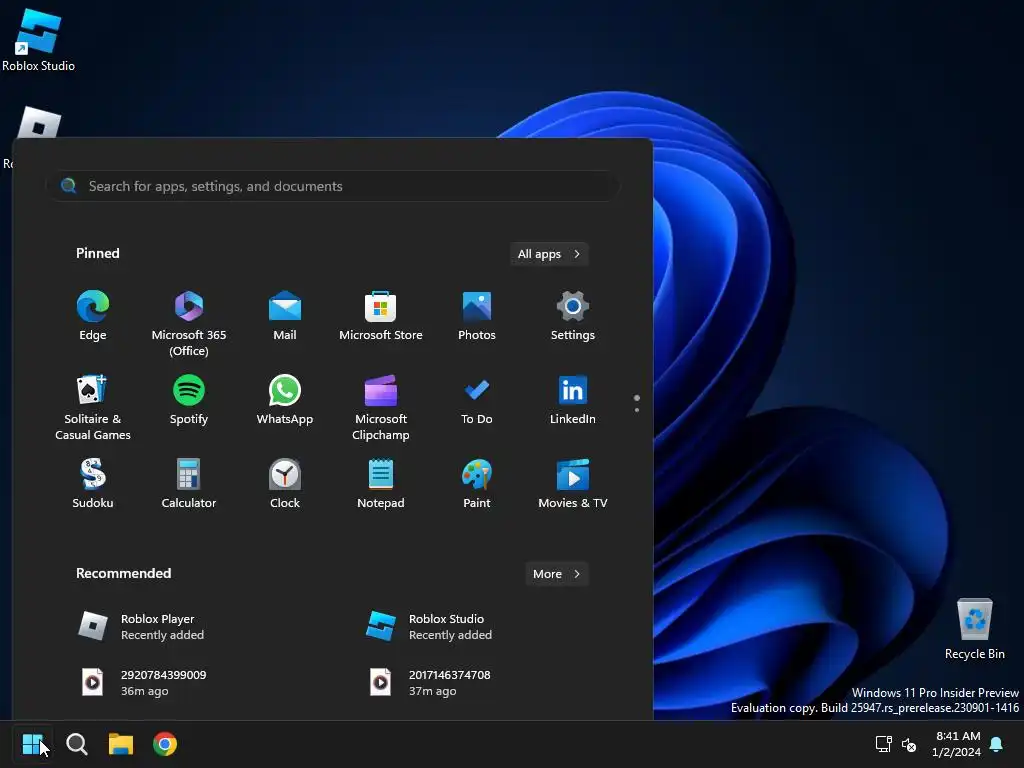1024x768 pixels.
Task: Launch Sudoku game
Action: tap(93, 484)
